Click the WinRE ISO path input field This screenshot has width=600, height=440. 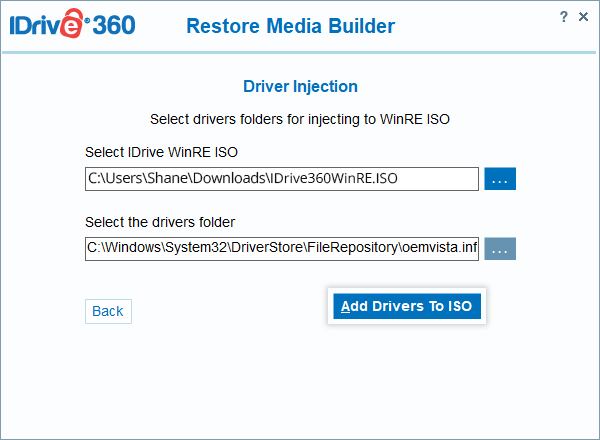tap(282, 179)
